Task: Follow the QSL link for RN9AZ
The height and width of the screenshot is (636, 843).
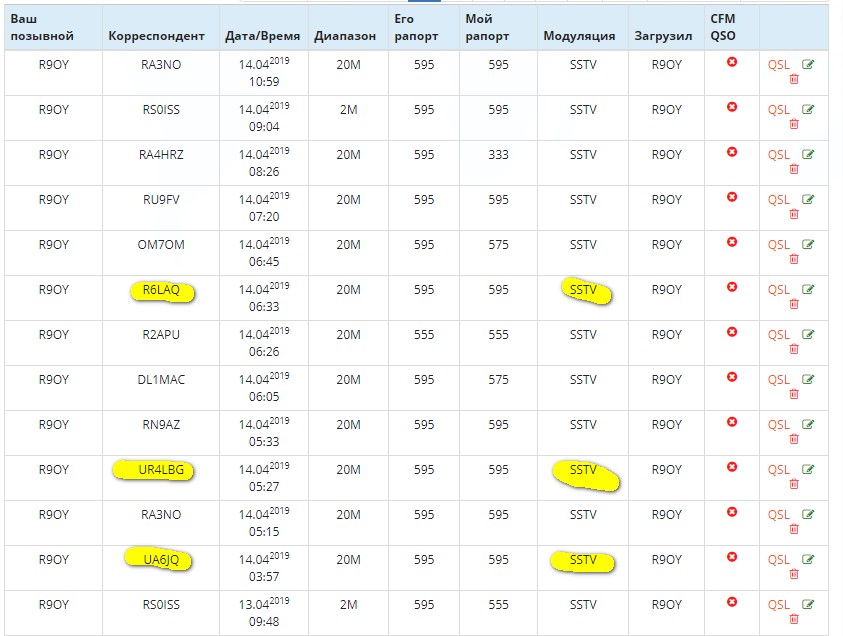Action: click(778, 425)
